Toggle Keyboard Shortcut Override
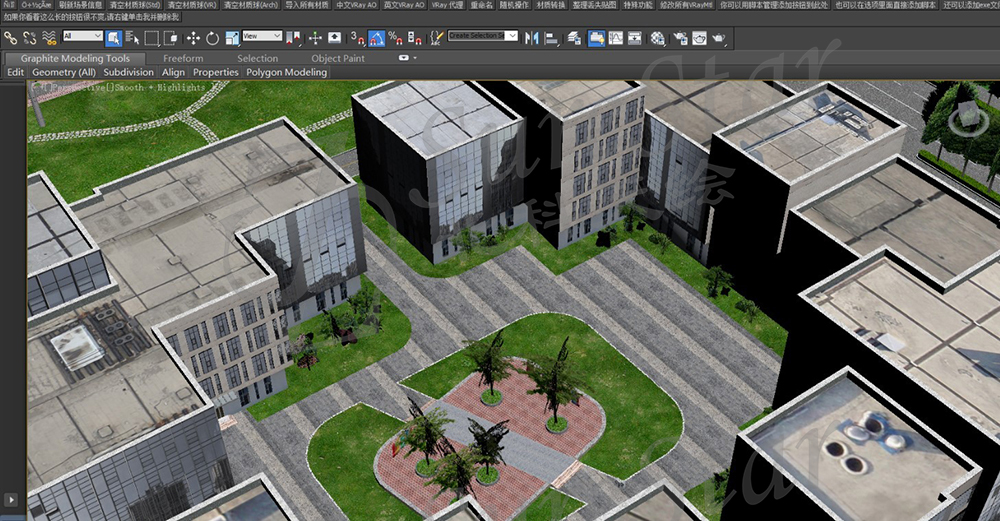 334,38
